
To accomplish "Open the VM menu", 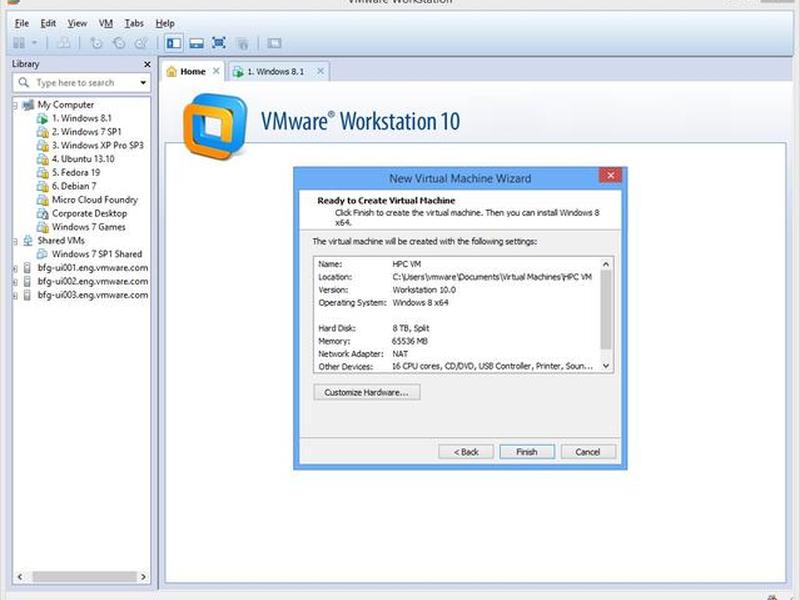I will point(106,23).
